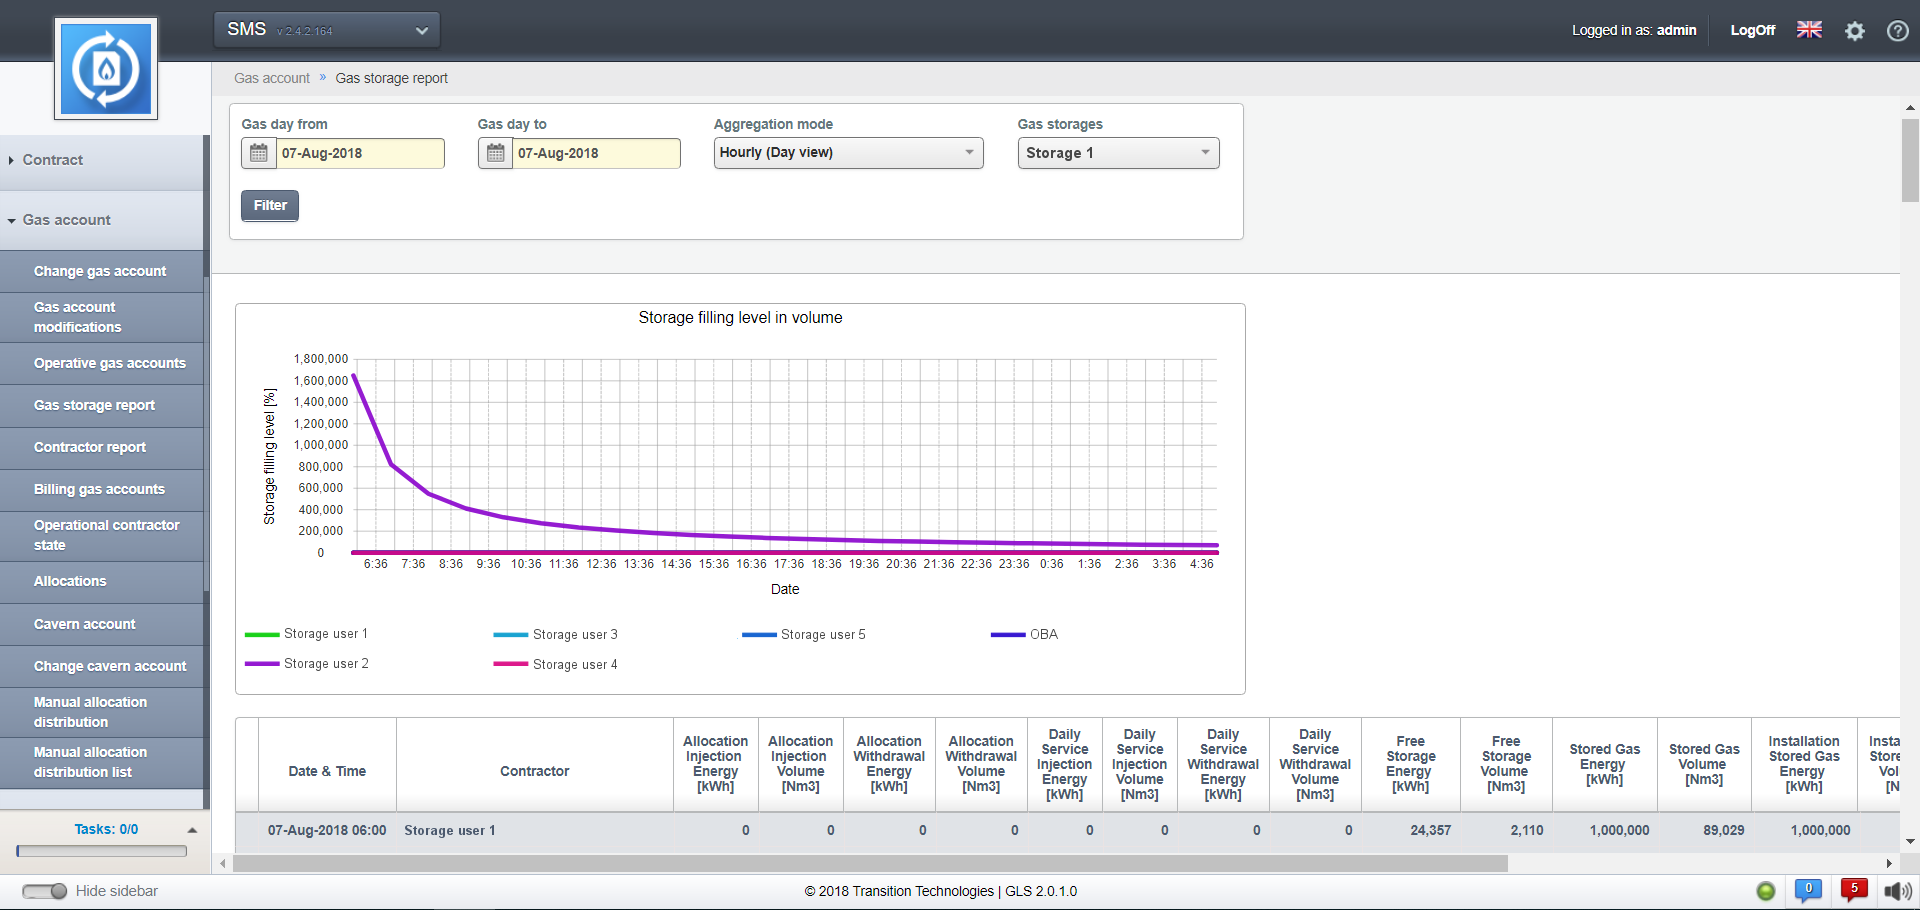
Task: Click the LogOff link
Action: click(1753, 30)
